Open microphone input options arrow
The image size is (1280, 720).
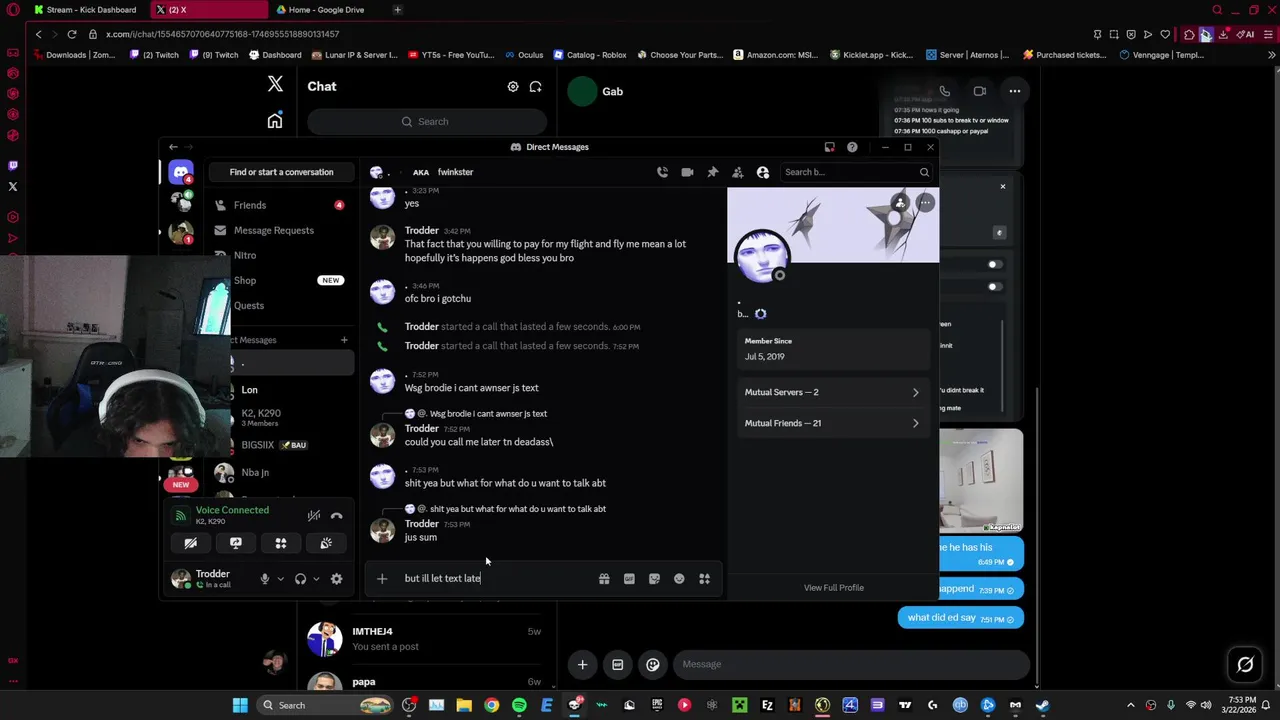280,579
